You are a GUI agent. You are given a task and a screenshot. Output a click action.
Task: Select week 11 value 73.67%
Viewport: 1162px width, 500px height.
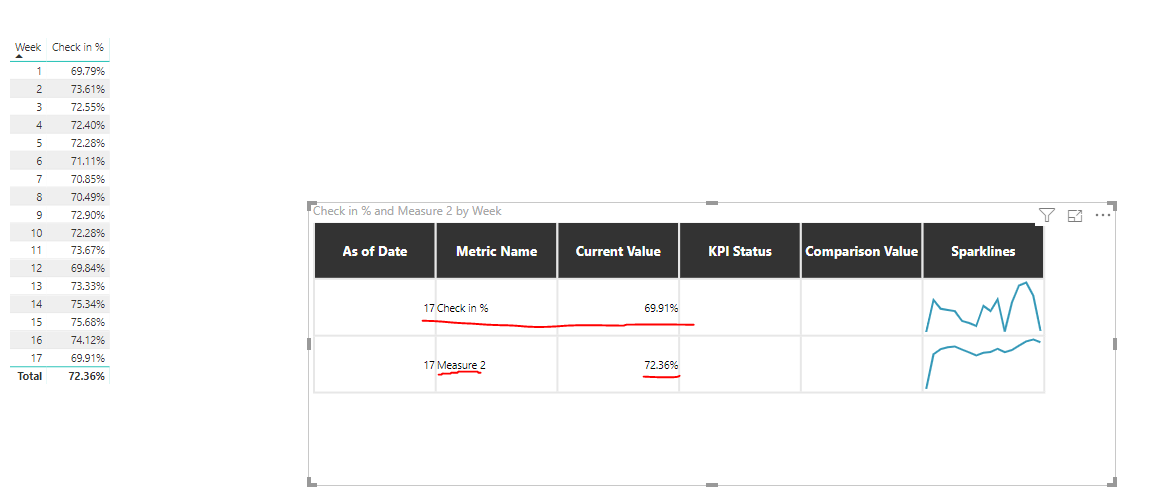pos(87,250)
